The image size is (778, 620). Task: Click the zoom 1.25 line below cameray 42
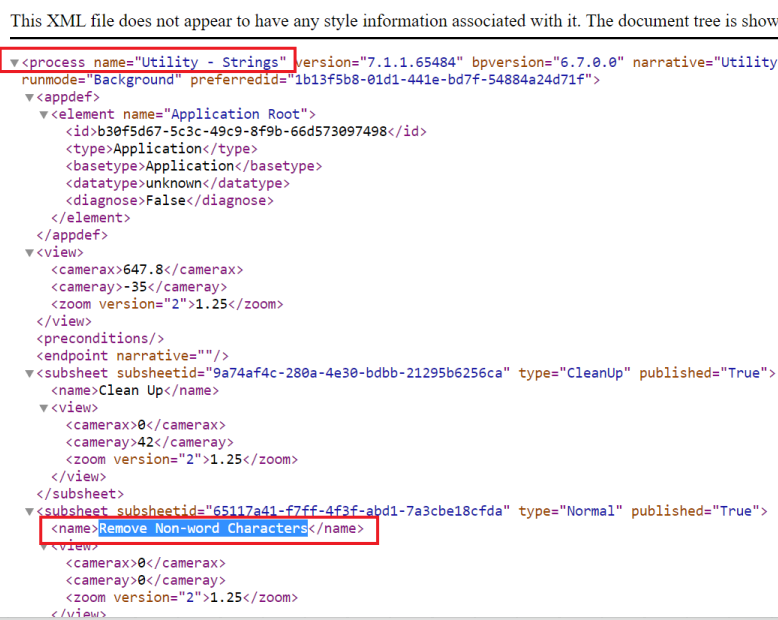click(x=182, y=460)
